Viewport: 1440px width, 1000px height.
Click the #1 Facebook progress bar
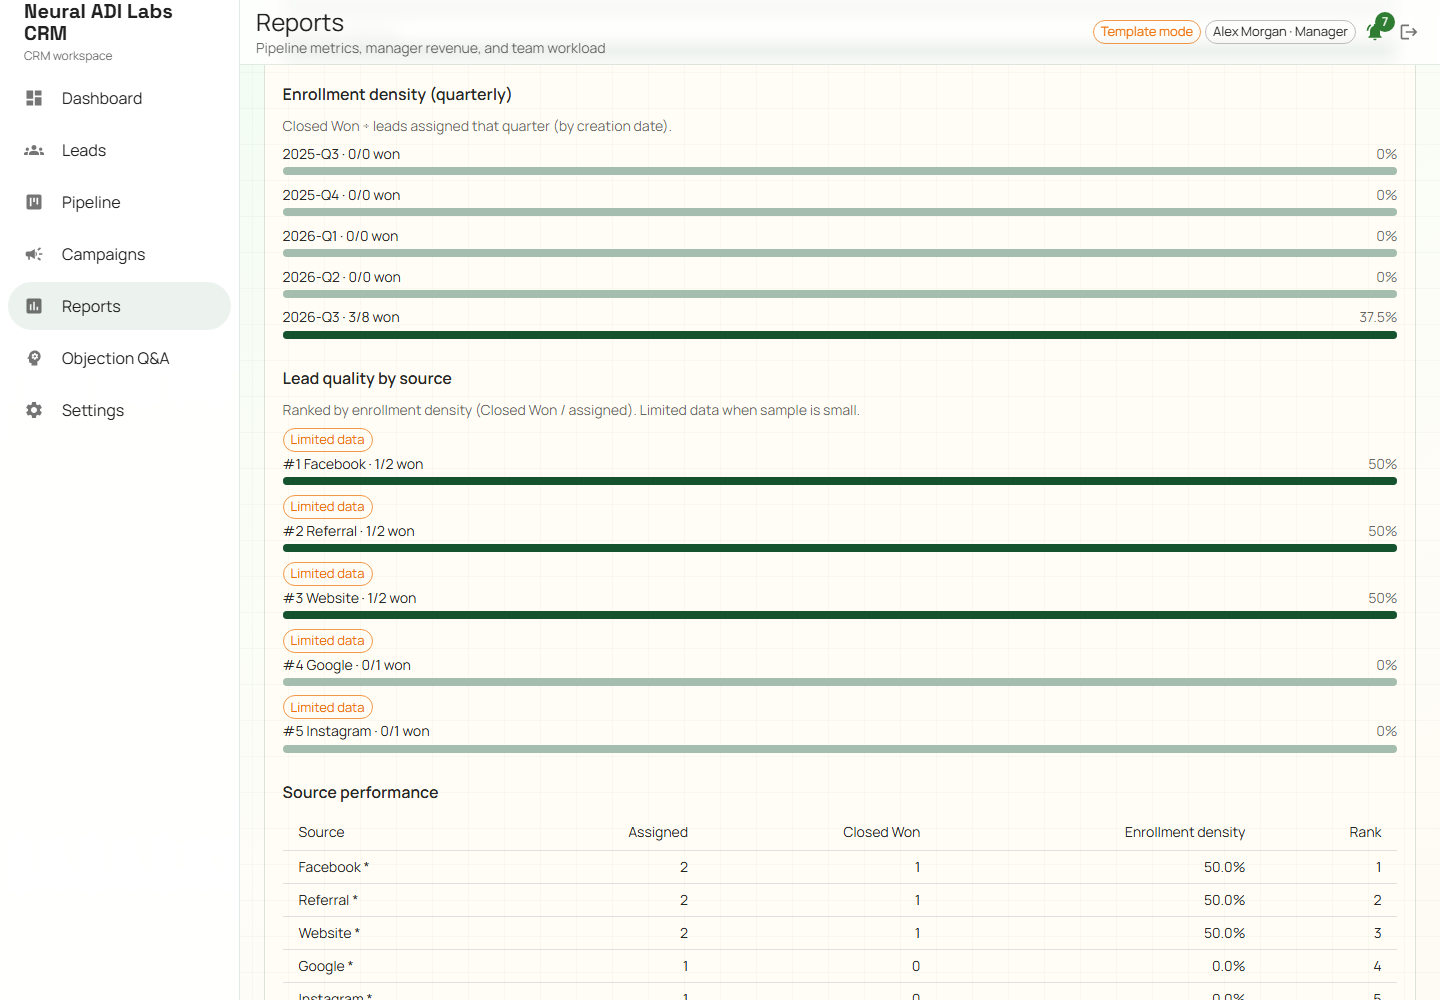(840, 481)
